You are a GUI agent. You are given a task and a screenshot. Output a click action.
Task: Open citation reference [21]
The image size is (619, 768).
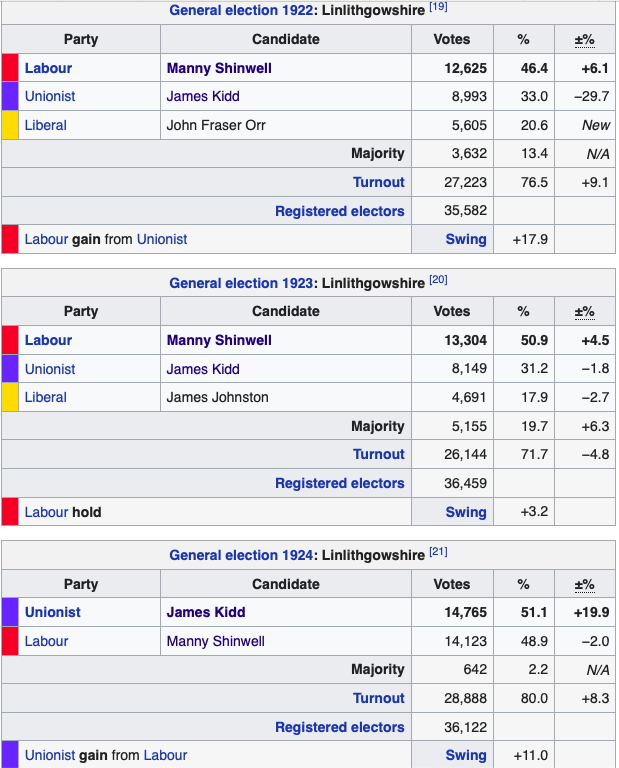438,552
